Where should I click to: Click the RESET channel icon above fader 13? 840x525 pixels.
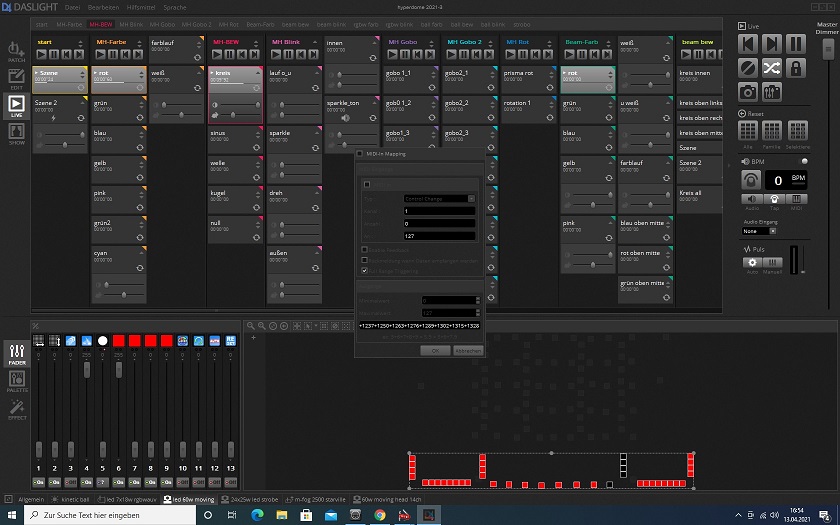point(231,341)
